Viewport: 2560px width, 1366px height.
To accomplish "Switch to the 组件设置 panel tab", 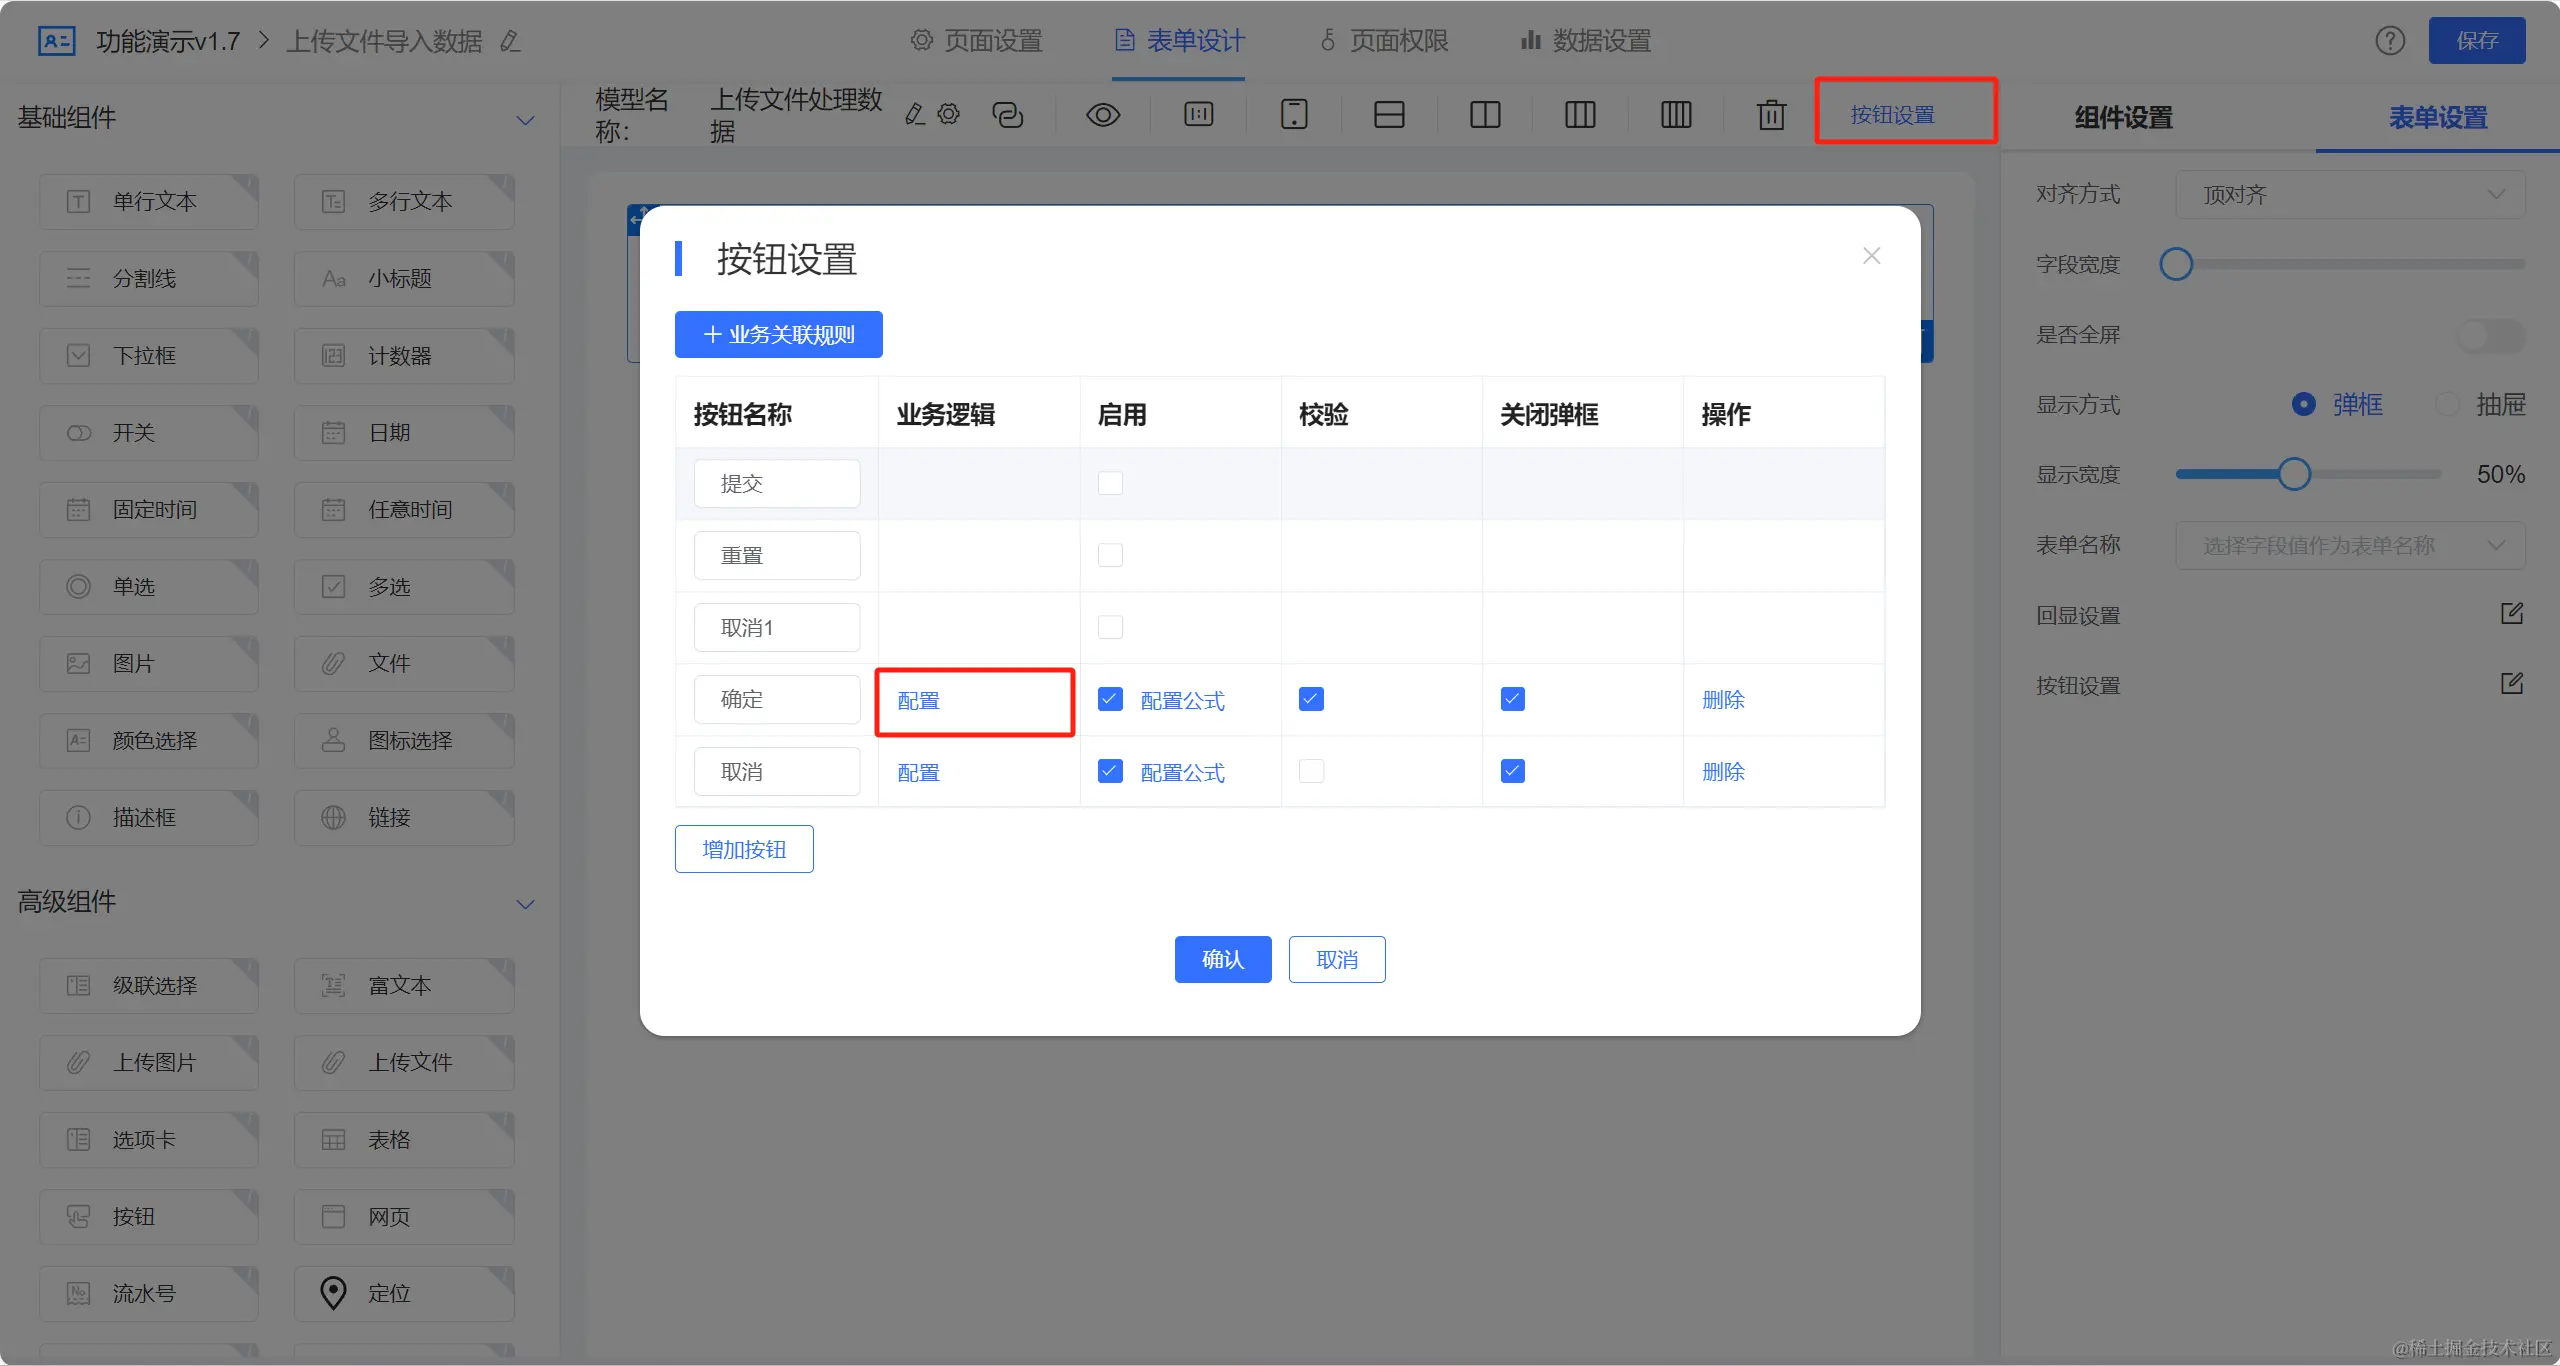I will (2123, 118).
